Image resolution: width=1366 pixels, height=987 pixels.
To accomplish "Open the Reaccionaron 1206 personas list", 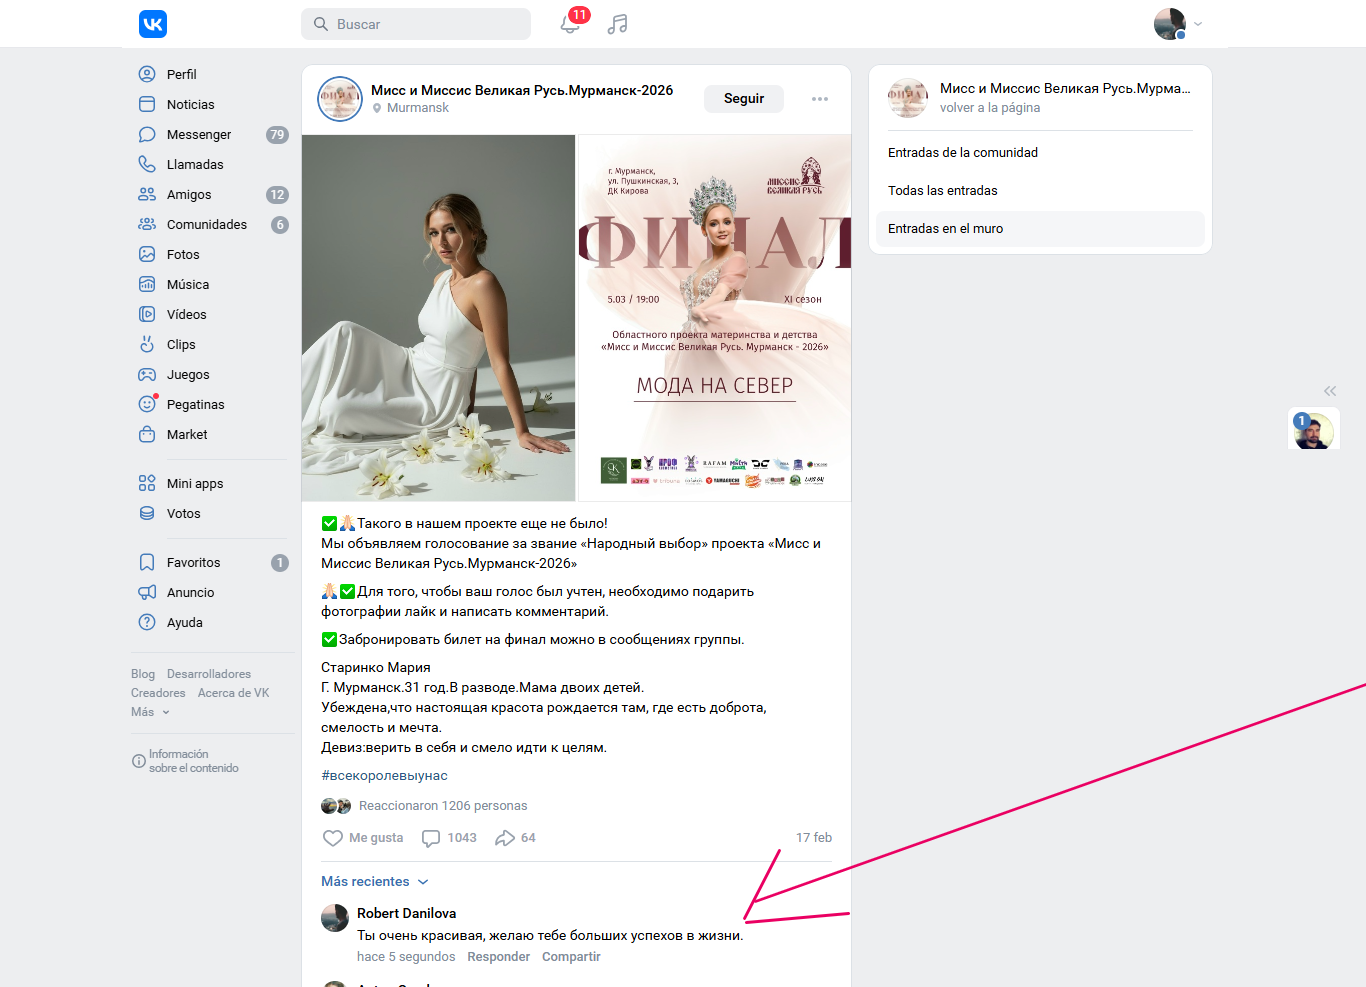I will (443, 806).
